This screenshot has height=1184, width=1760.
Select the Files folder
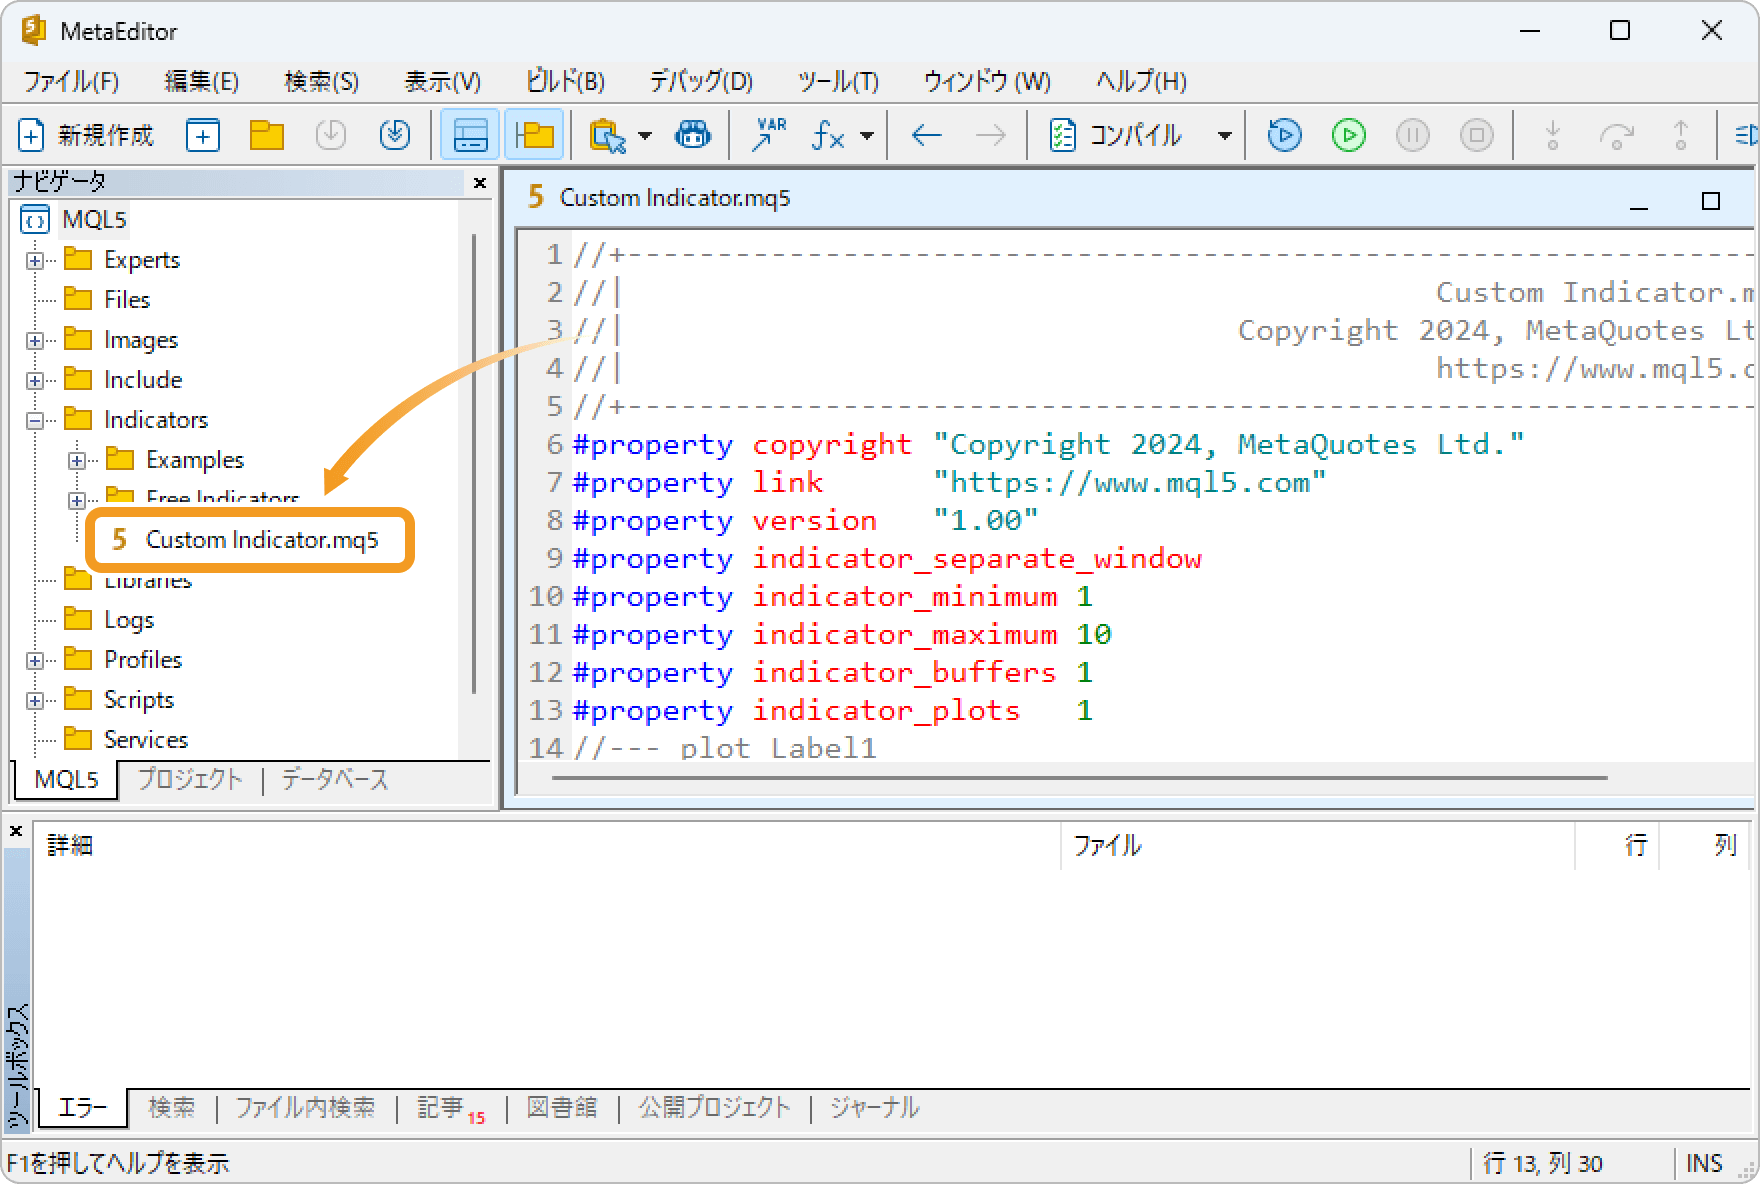[107, 299]
